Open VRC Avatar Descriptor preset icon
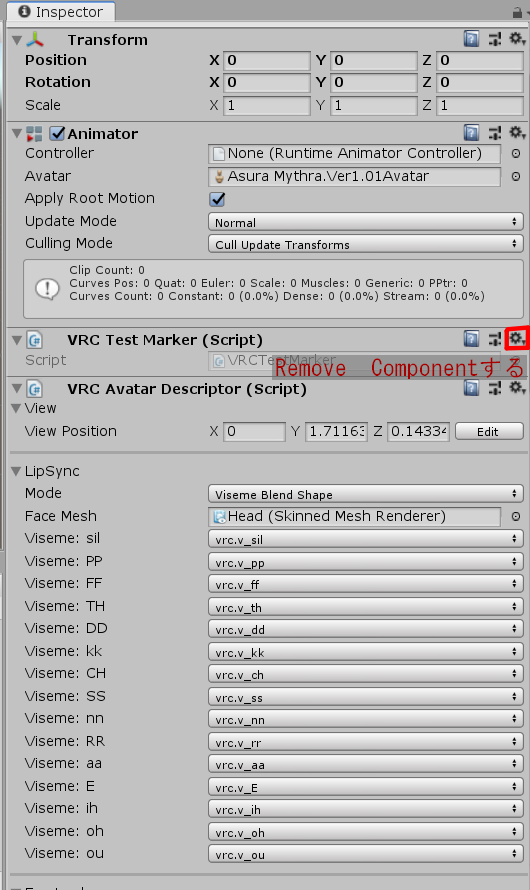 (x=495, y=388)
